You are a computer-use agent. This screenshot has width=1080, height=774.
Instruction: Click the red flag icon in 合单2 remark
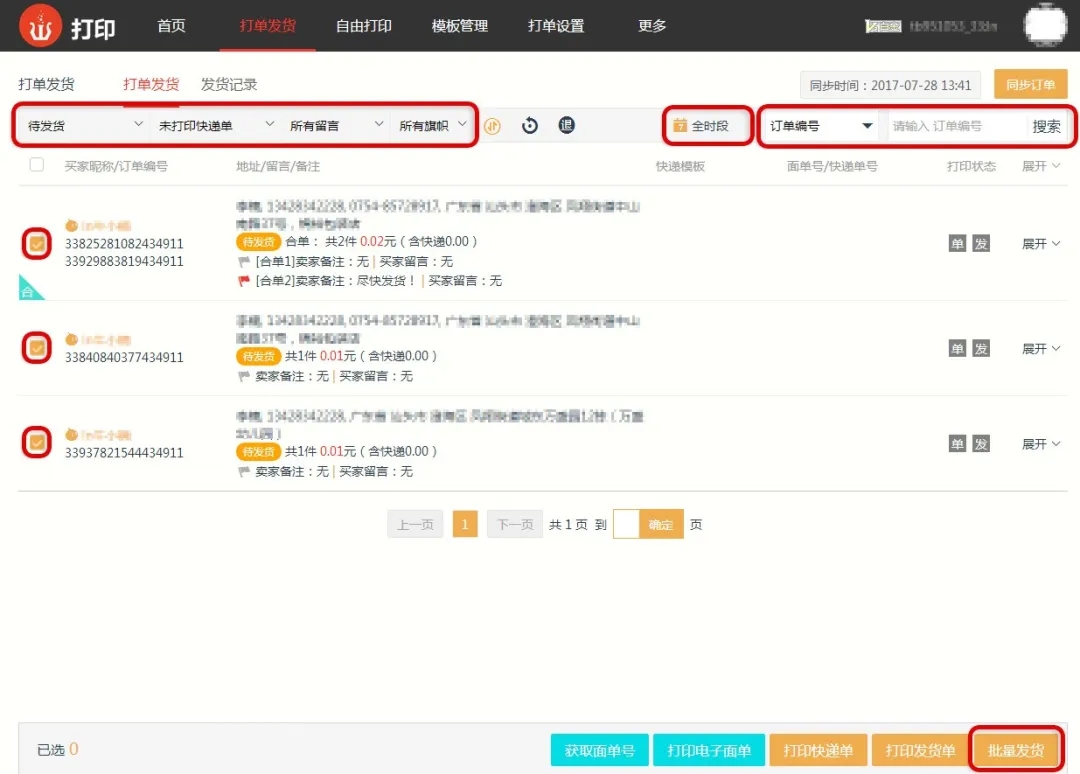click(x=243, y=281)
